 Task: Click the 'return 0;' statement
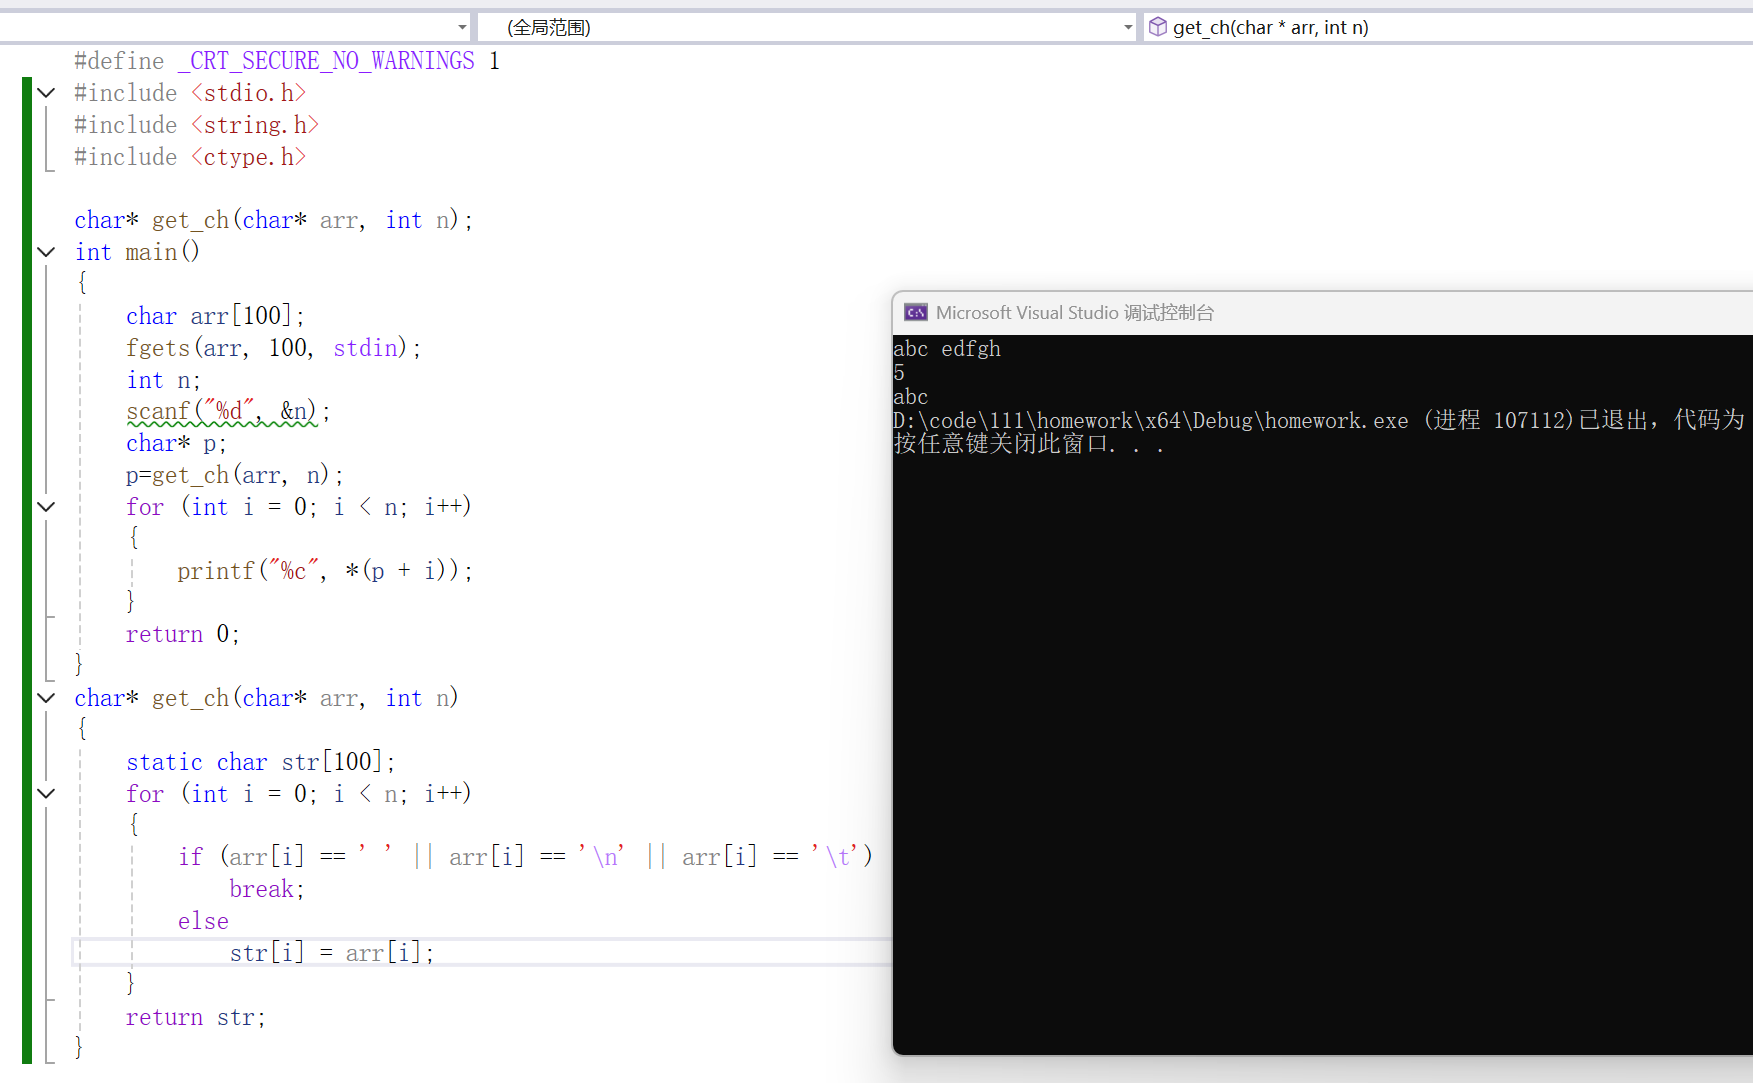click(182, 634)
